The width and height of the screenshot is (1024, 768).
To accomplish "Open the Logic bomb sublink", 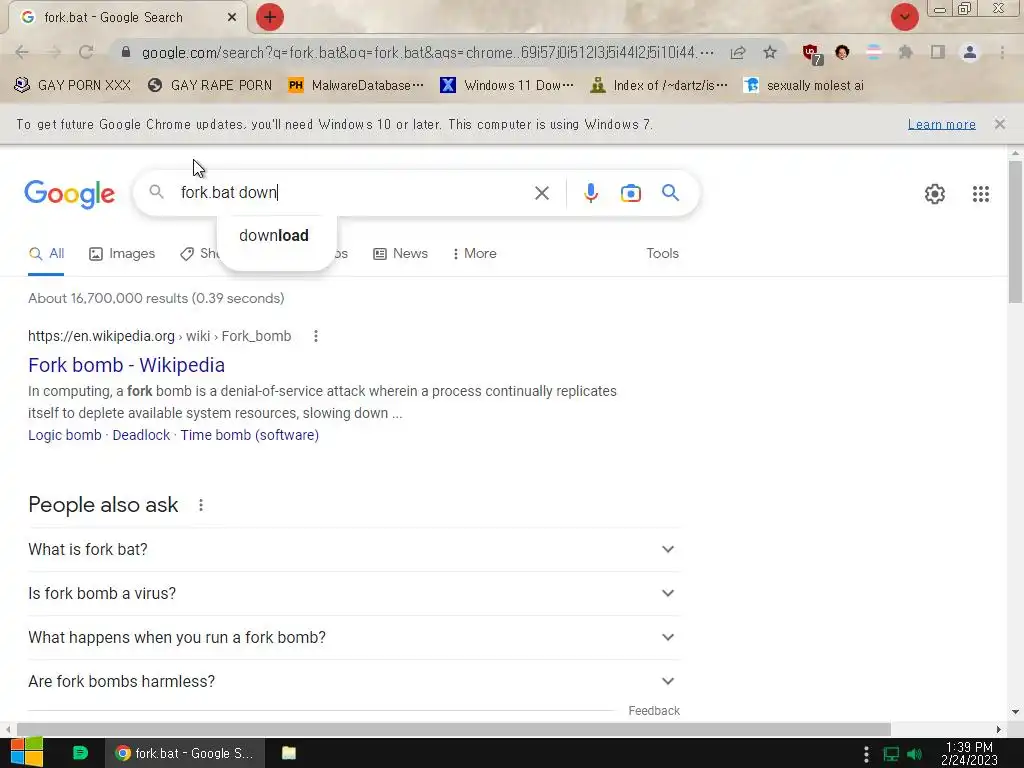I will [x=65, y=435].
